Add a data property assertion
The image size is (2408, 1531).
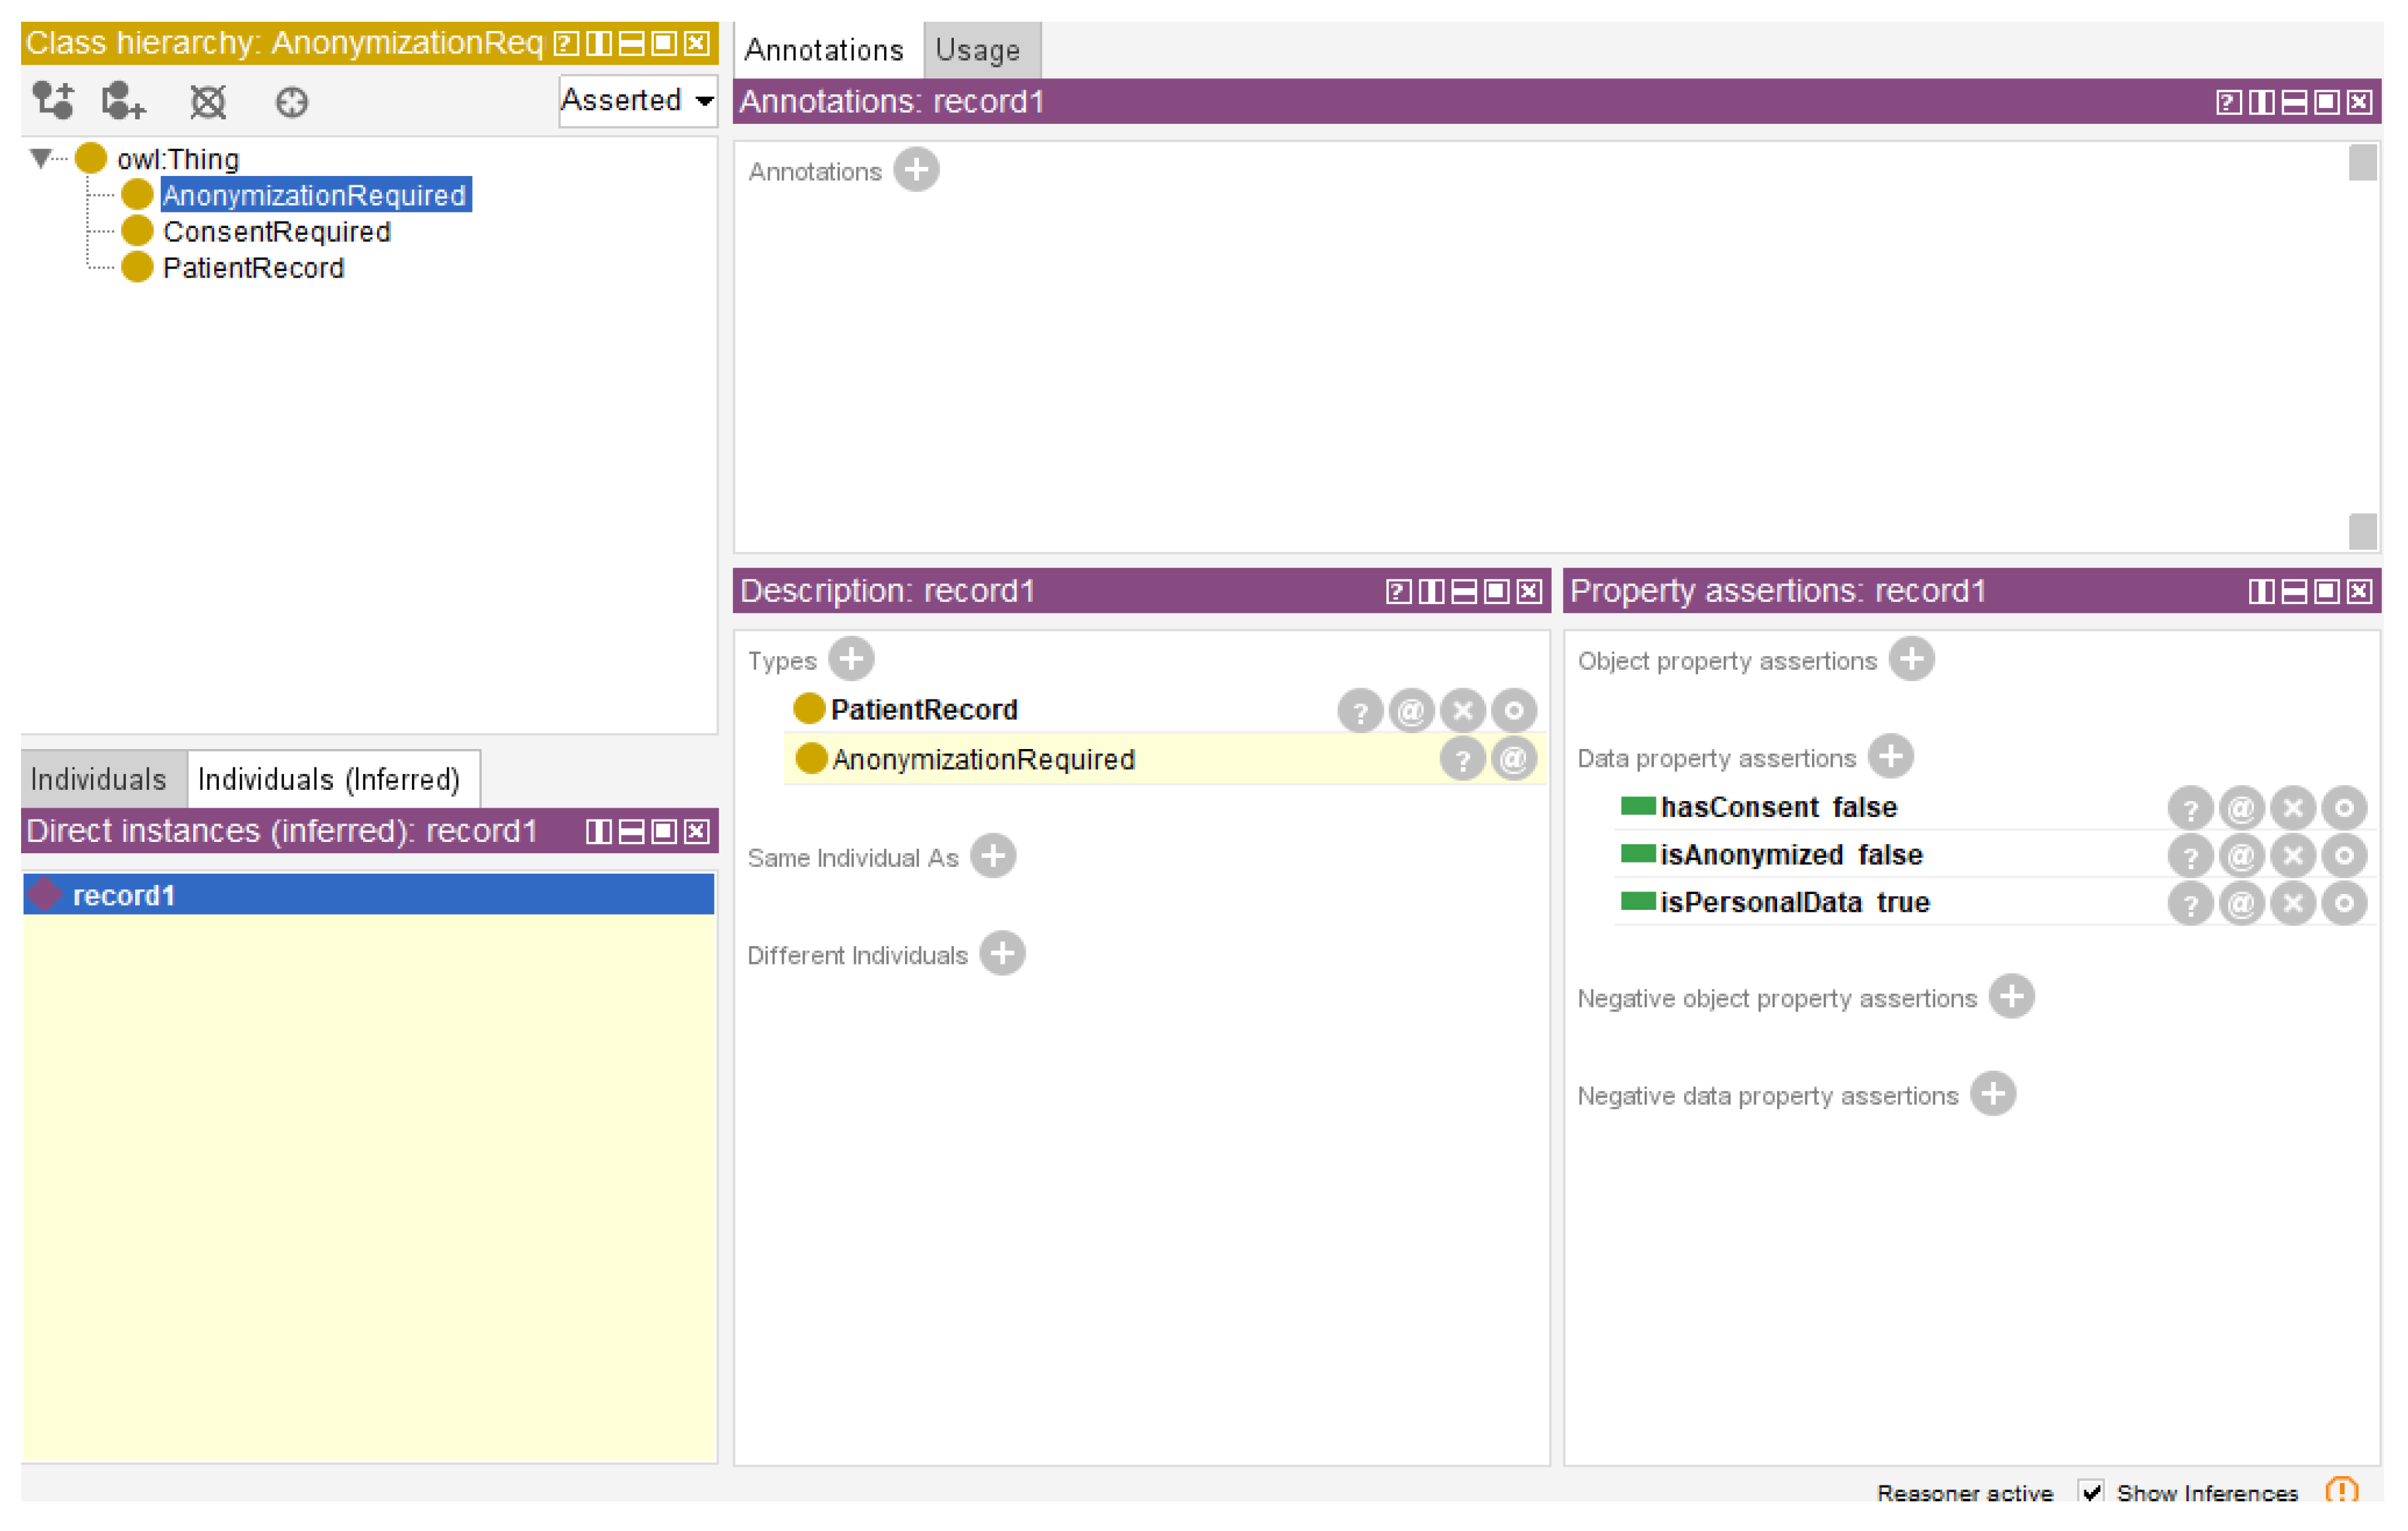tap(1890, 757)
